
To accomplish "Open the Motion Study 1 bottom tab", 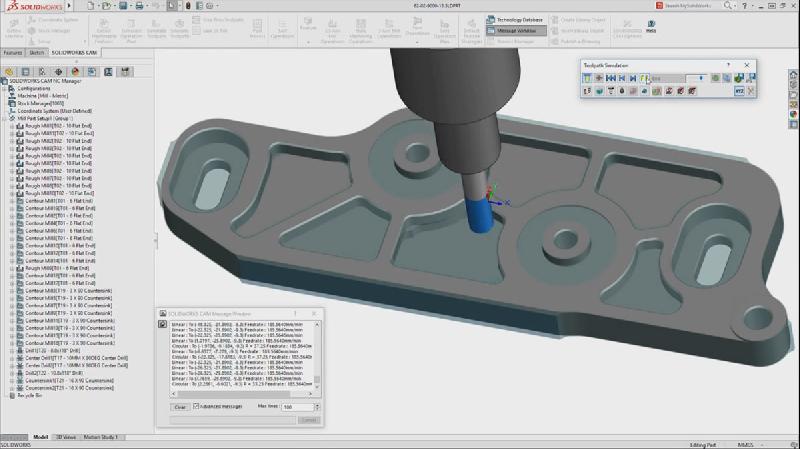I will point(100,437).
